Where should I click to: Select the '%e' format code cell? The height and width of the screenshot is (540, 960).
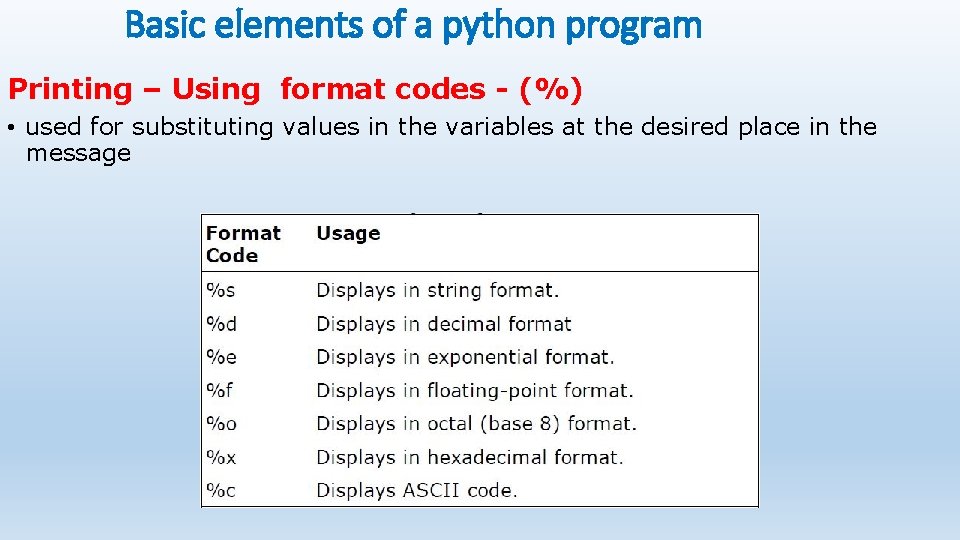(x=221, y=357)
